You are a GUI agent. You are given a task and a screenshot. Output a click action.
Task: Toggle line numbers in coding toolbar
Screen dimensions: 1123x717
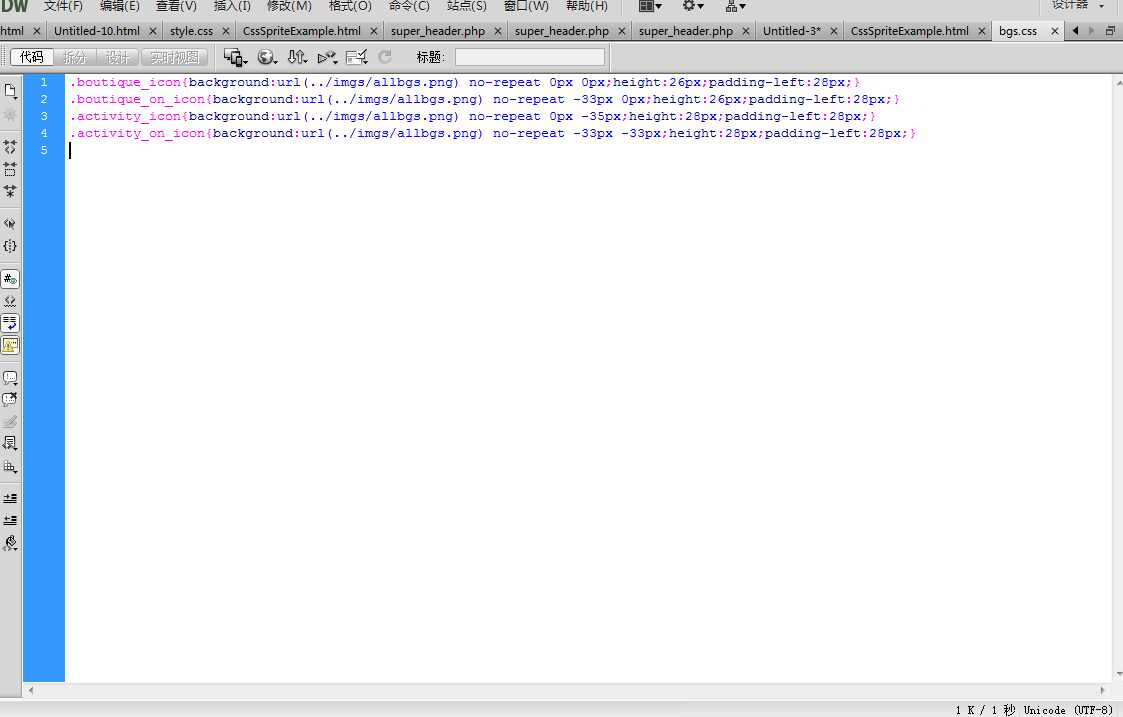(x=10, y=279)
